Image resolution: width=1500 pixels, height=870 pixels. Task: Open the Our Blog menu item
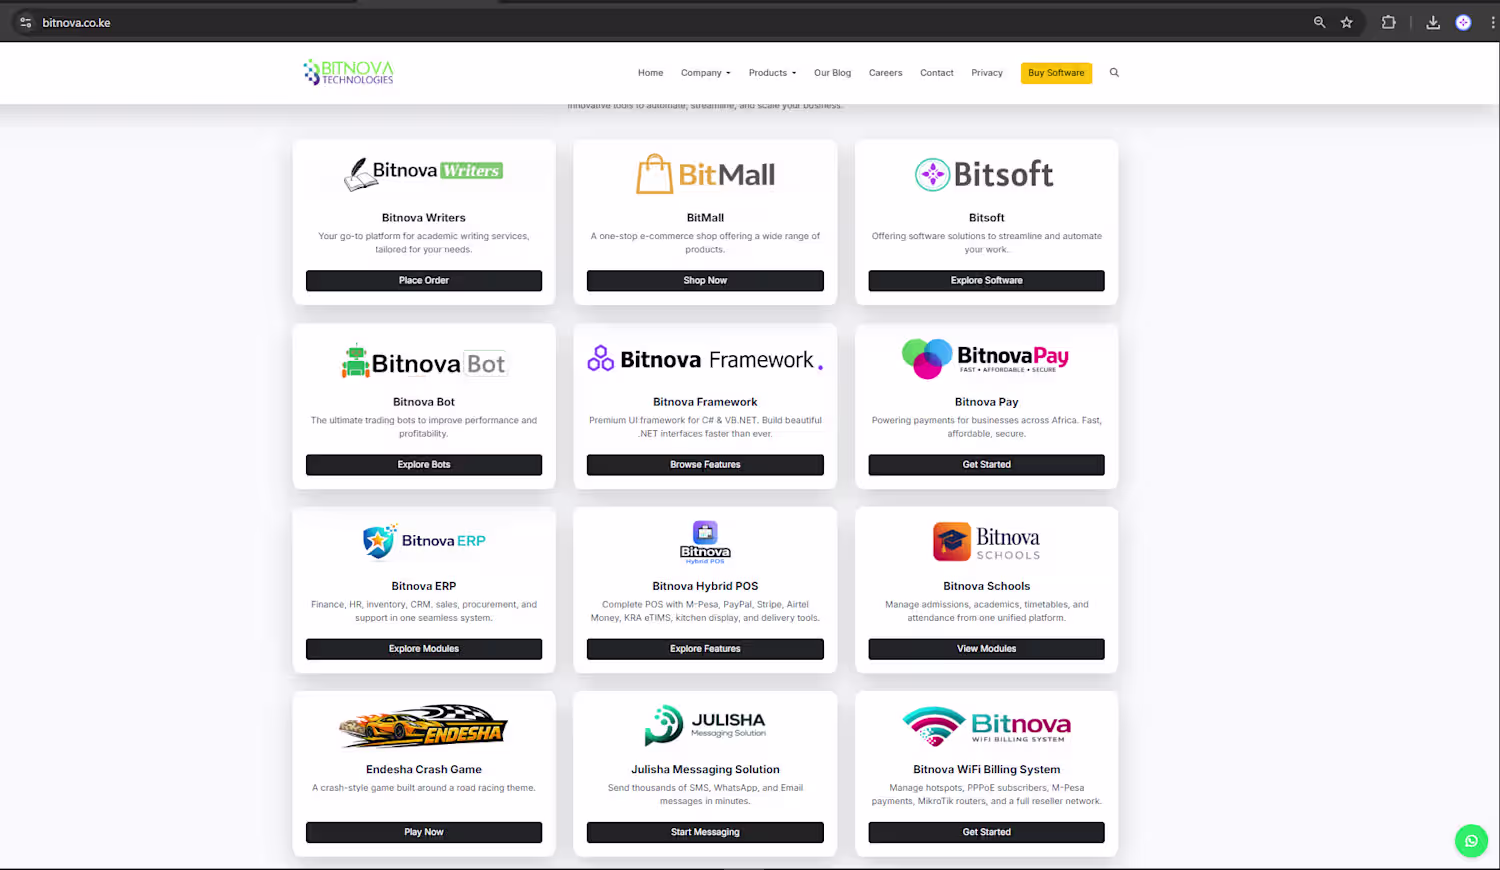point(832,73)
